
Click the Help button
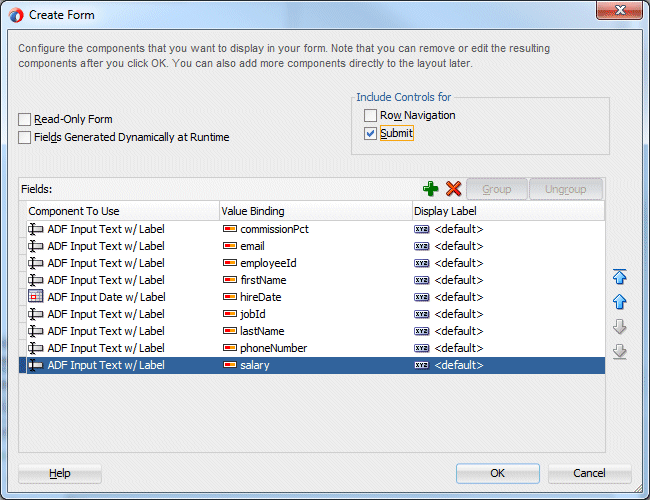[60, 473]
